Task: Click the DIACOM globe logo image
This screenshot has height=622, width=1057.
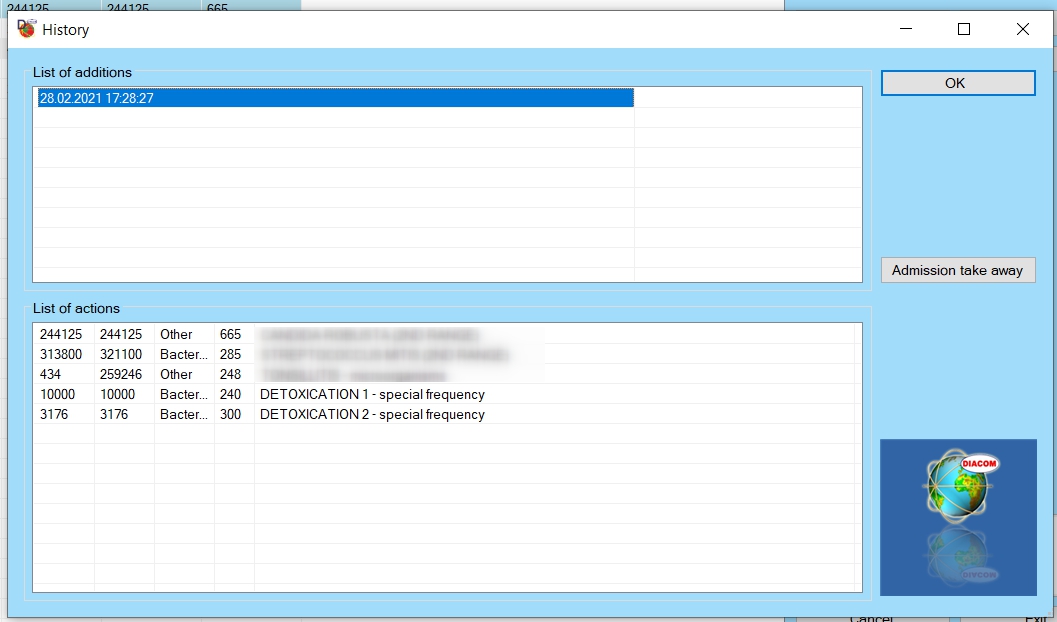Action: tap(957, 516)
